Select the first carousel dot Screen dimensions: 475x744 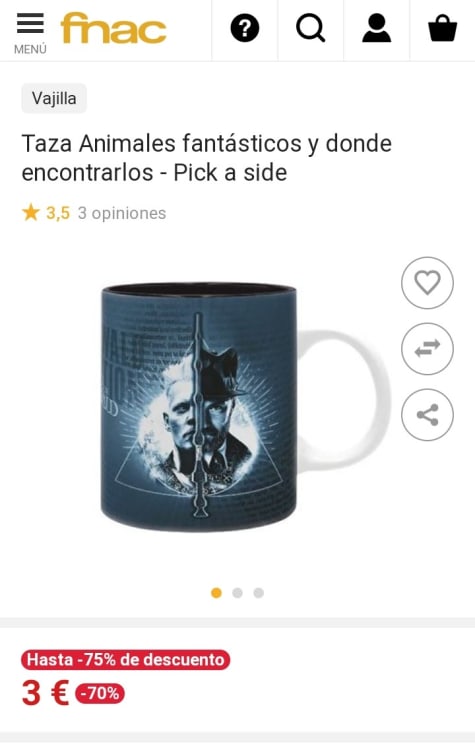216,593
